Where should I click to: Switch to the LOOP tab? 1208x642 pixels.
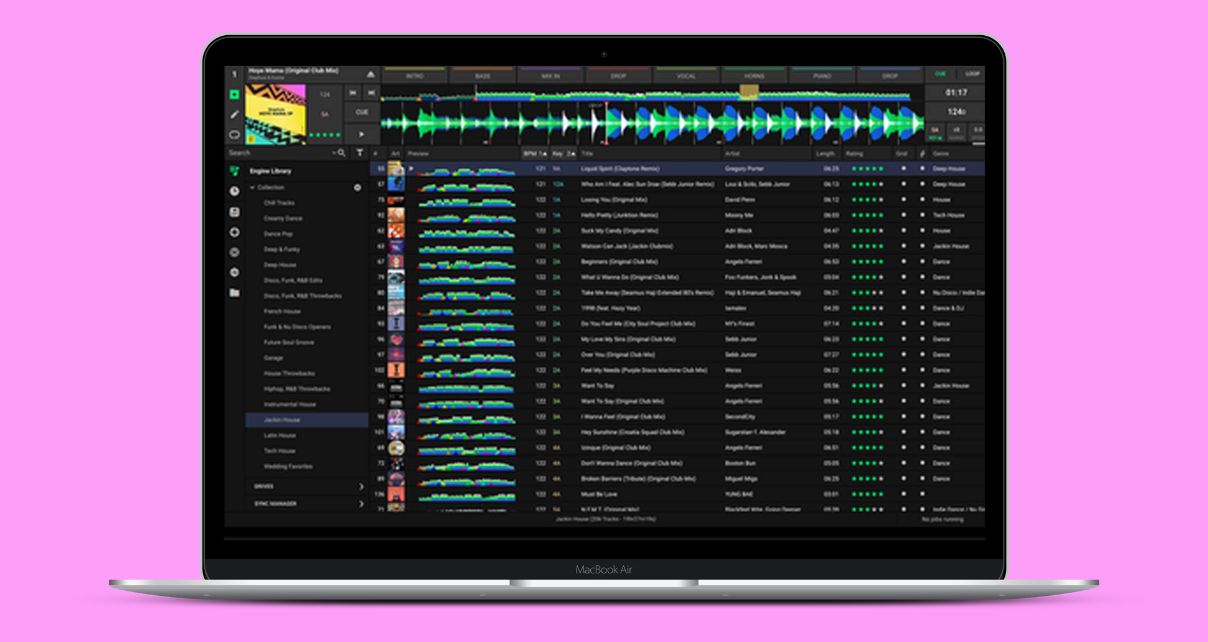(x=975, y=73)
